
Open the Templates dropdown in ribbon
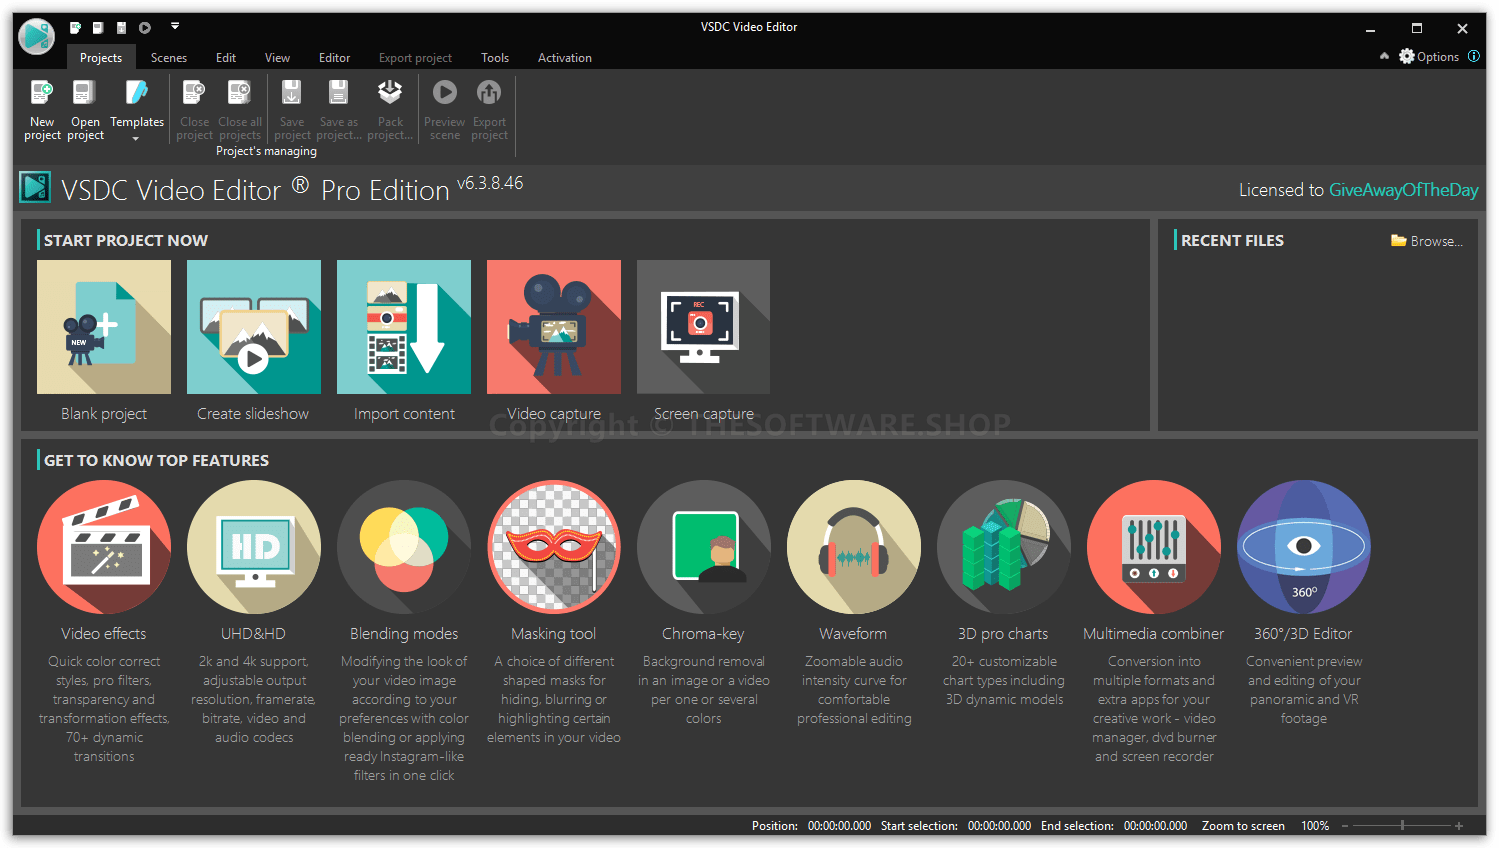137,108
